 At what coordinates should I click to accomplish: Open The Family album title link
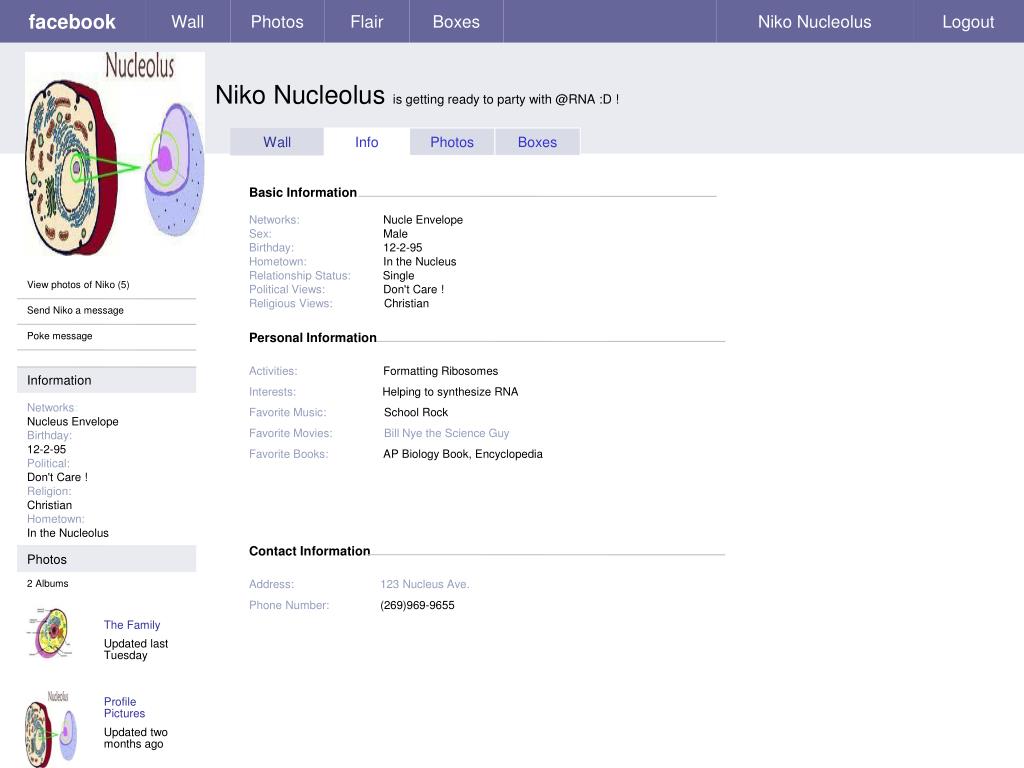click(132, 625)
